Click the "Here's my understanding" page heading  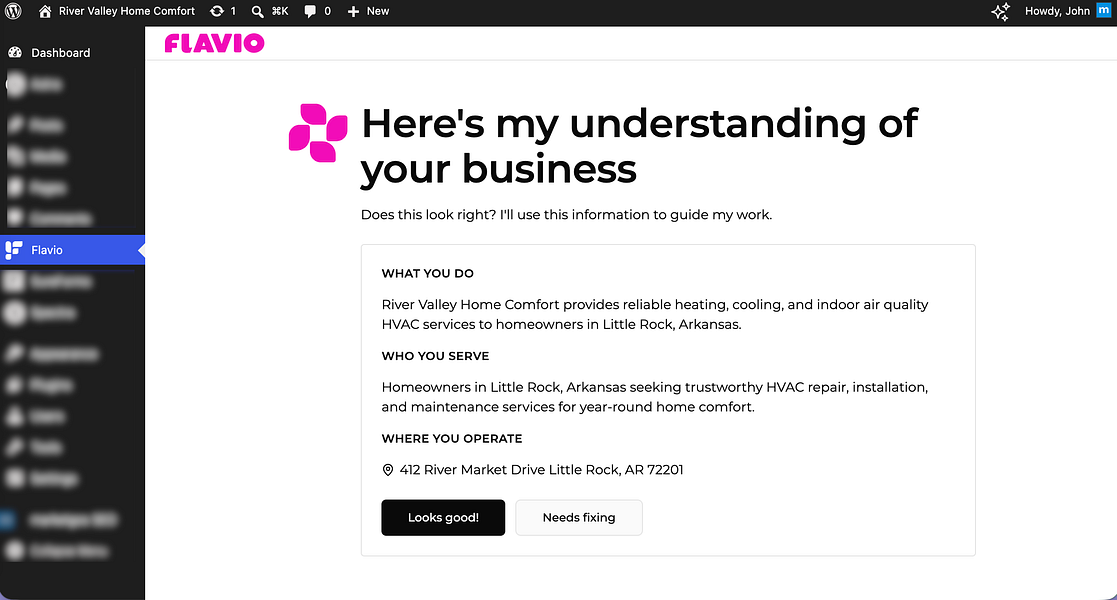tap(639, 146)
